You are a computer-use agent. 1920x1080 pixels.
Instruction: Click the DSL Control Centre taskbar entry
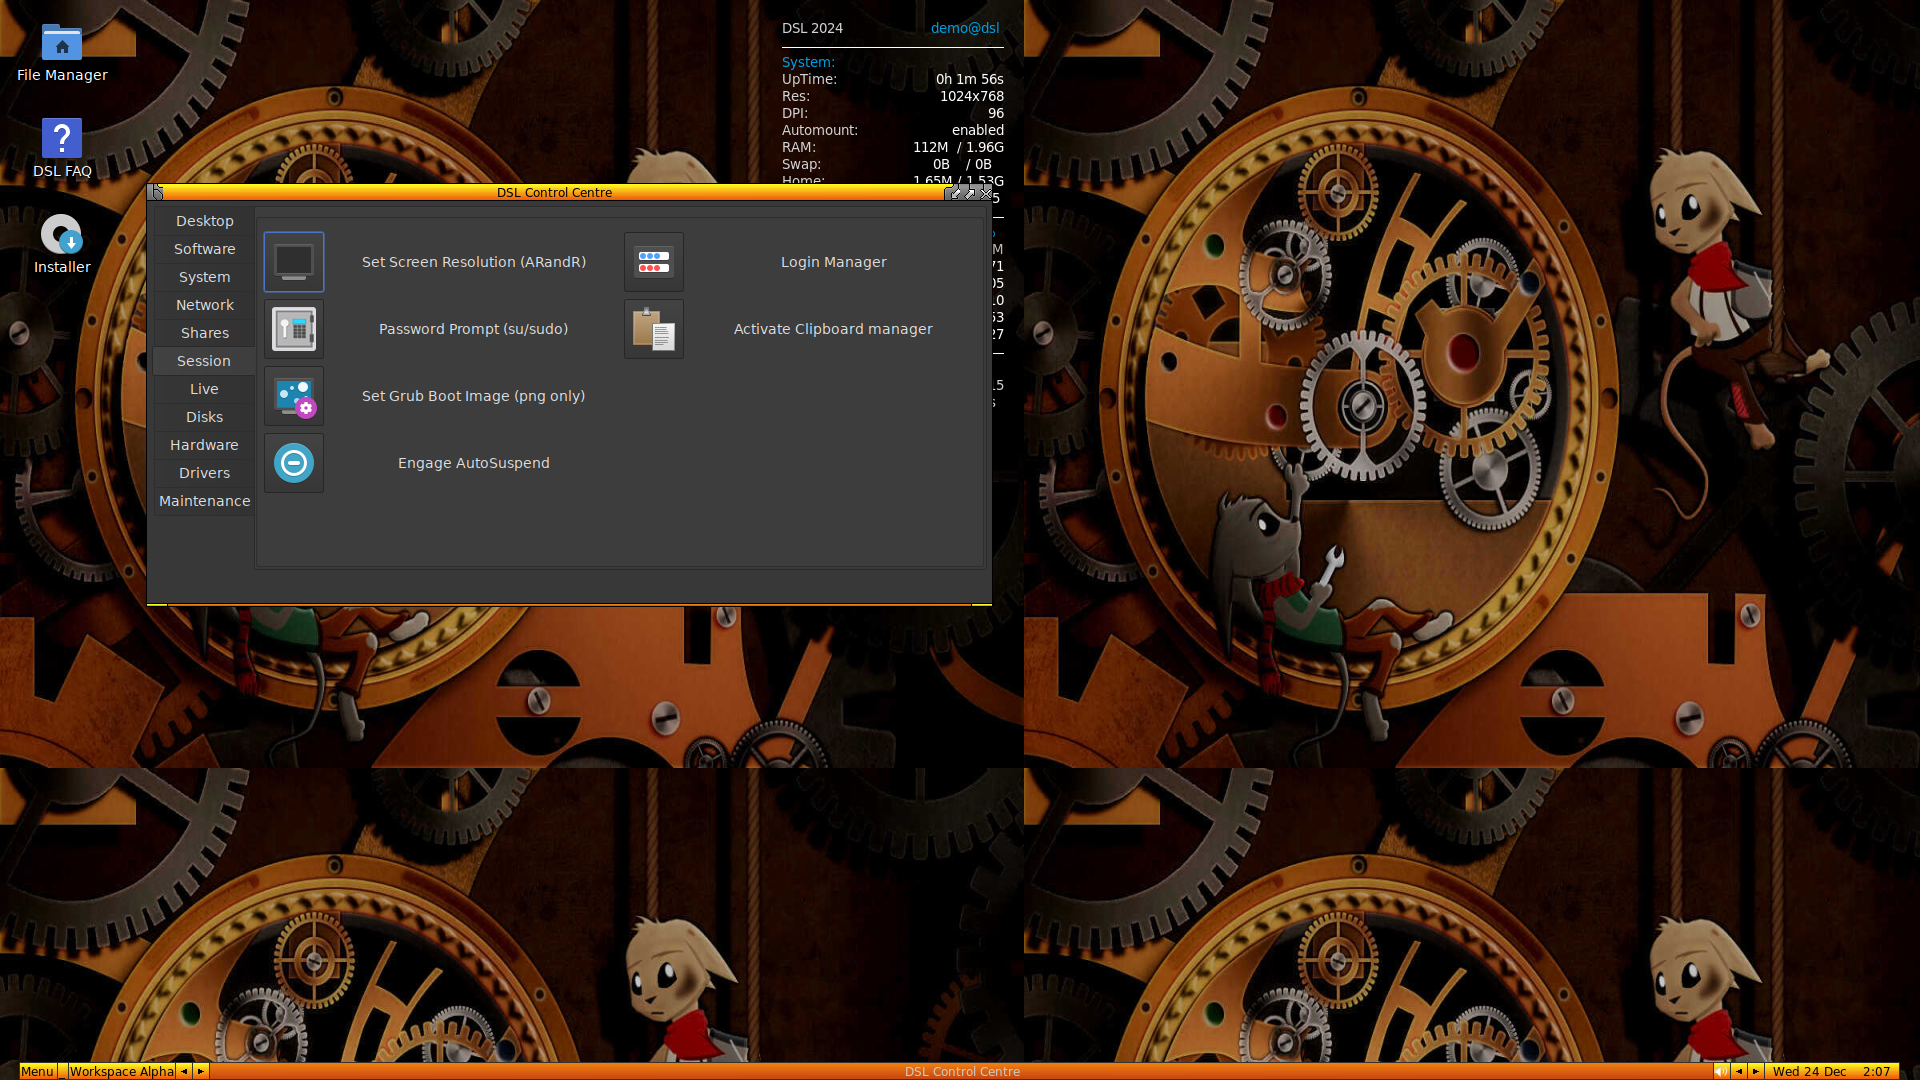[961, 1071]
